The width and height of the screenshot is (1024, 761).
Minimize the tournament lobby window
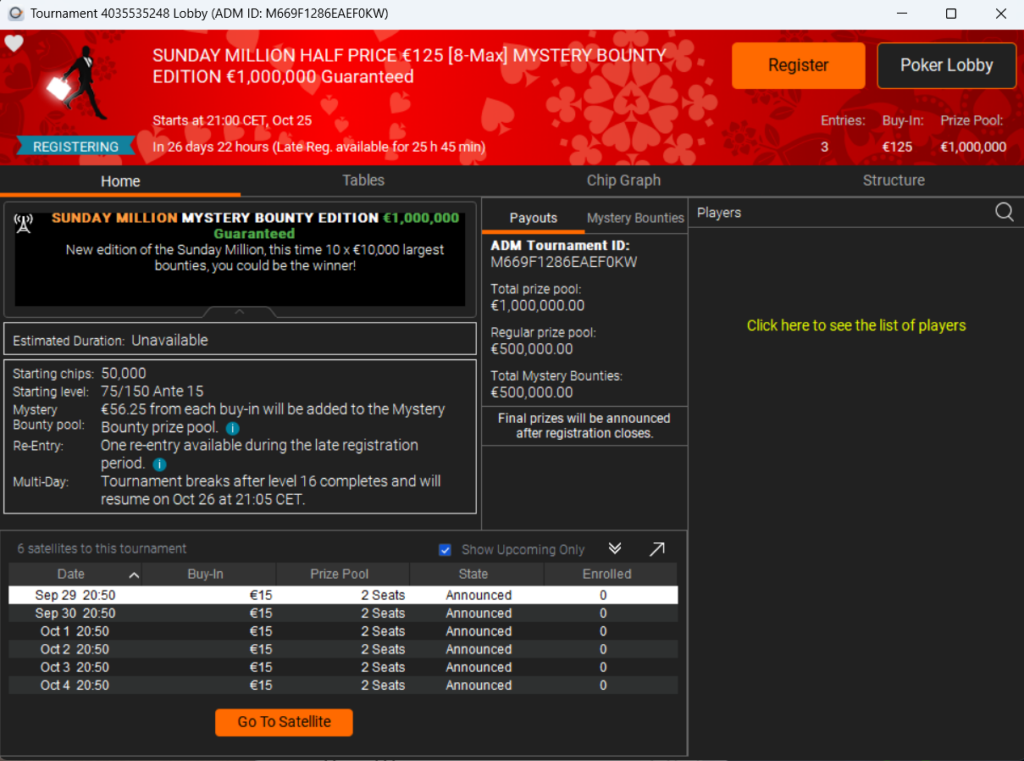click(x=902, y=14)
